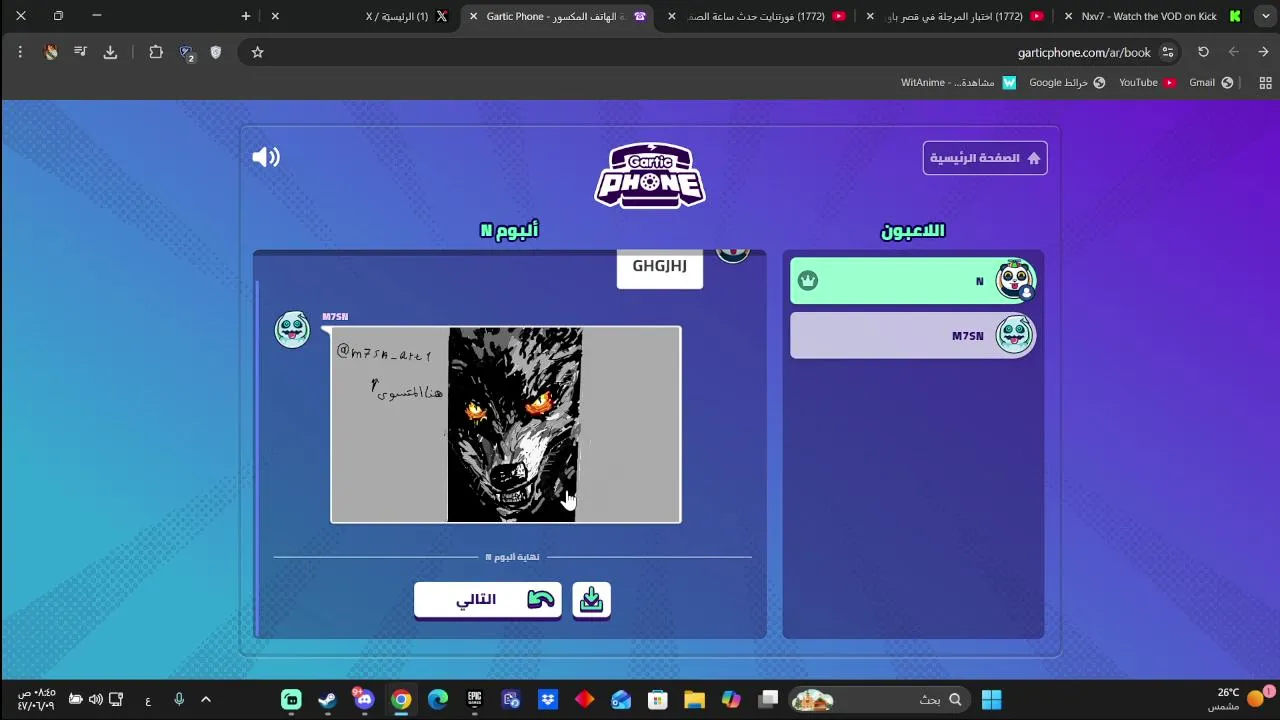Download the album with the download icon
The height and width of the screenshot is (720, 1280).
click(x=591, y=599)
